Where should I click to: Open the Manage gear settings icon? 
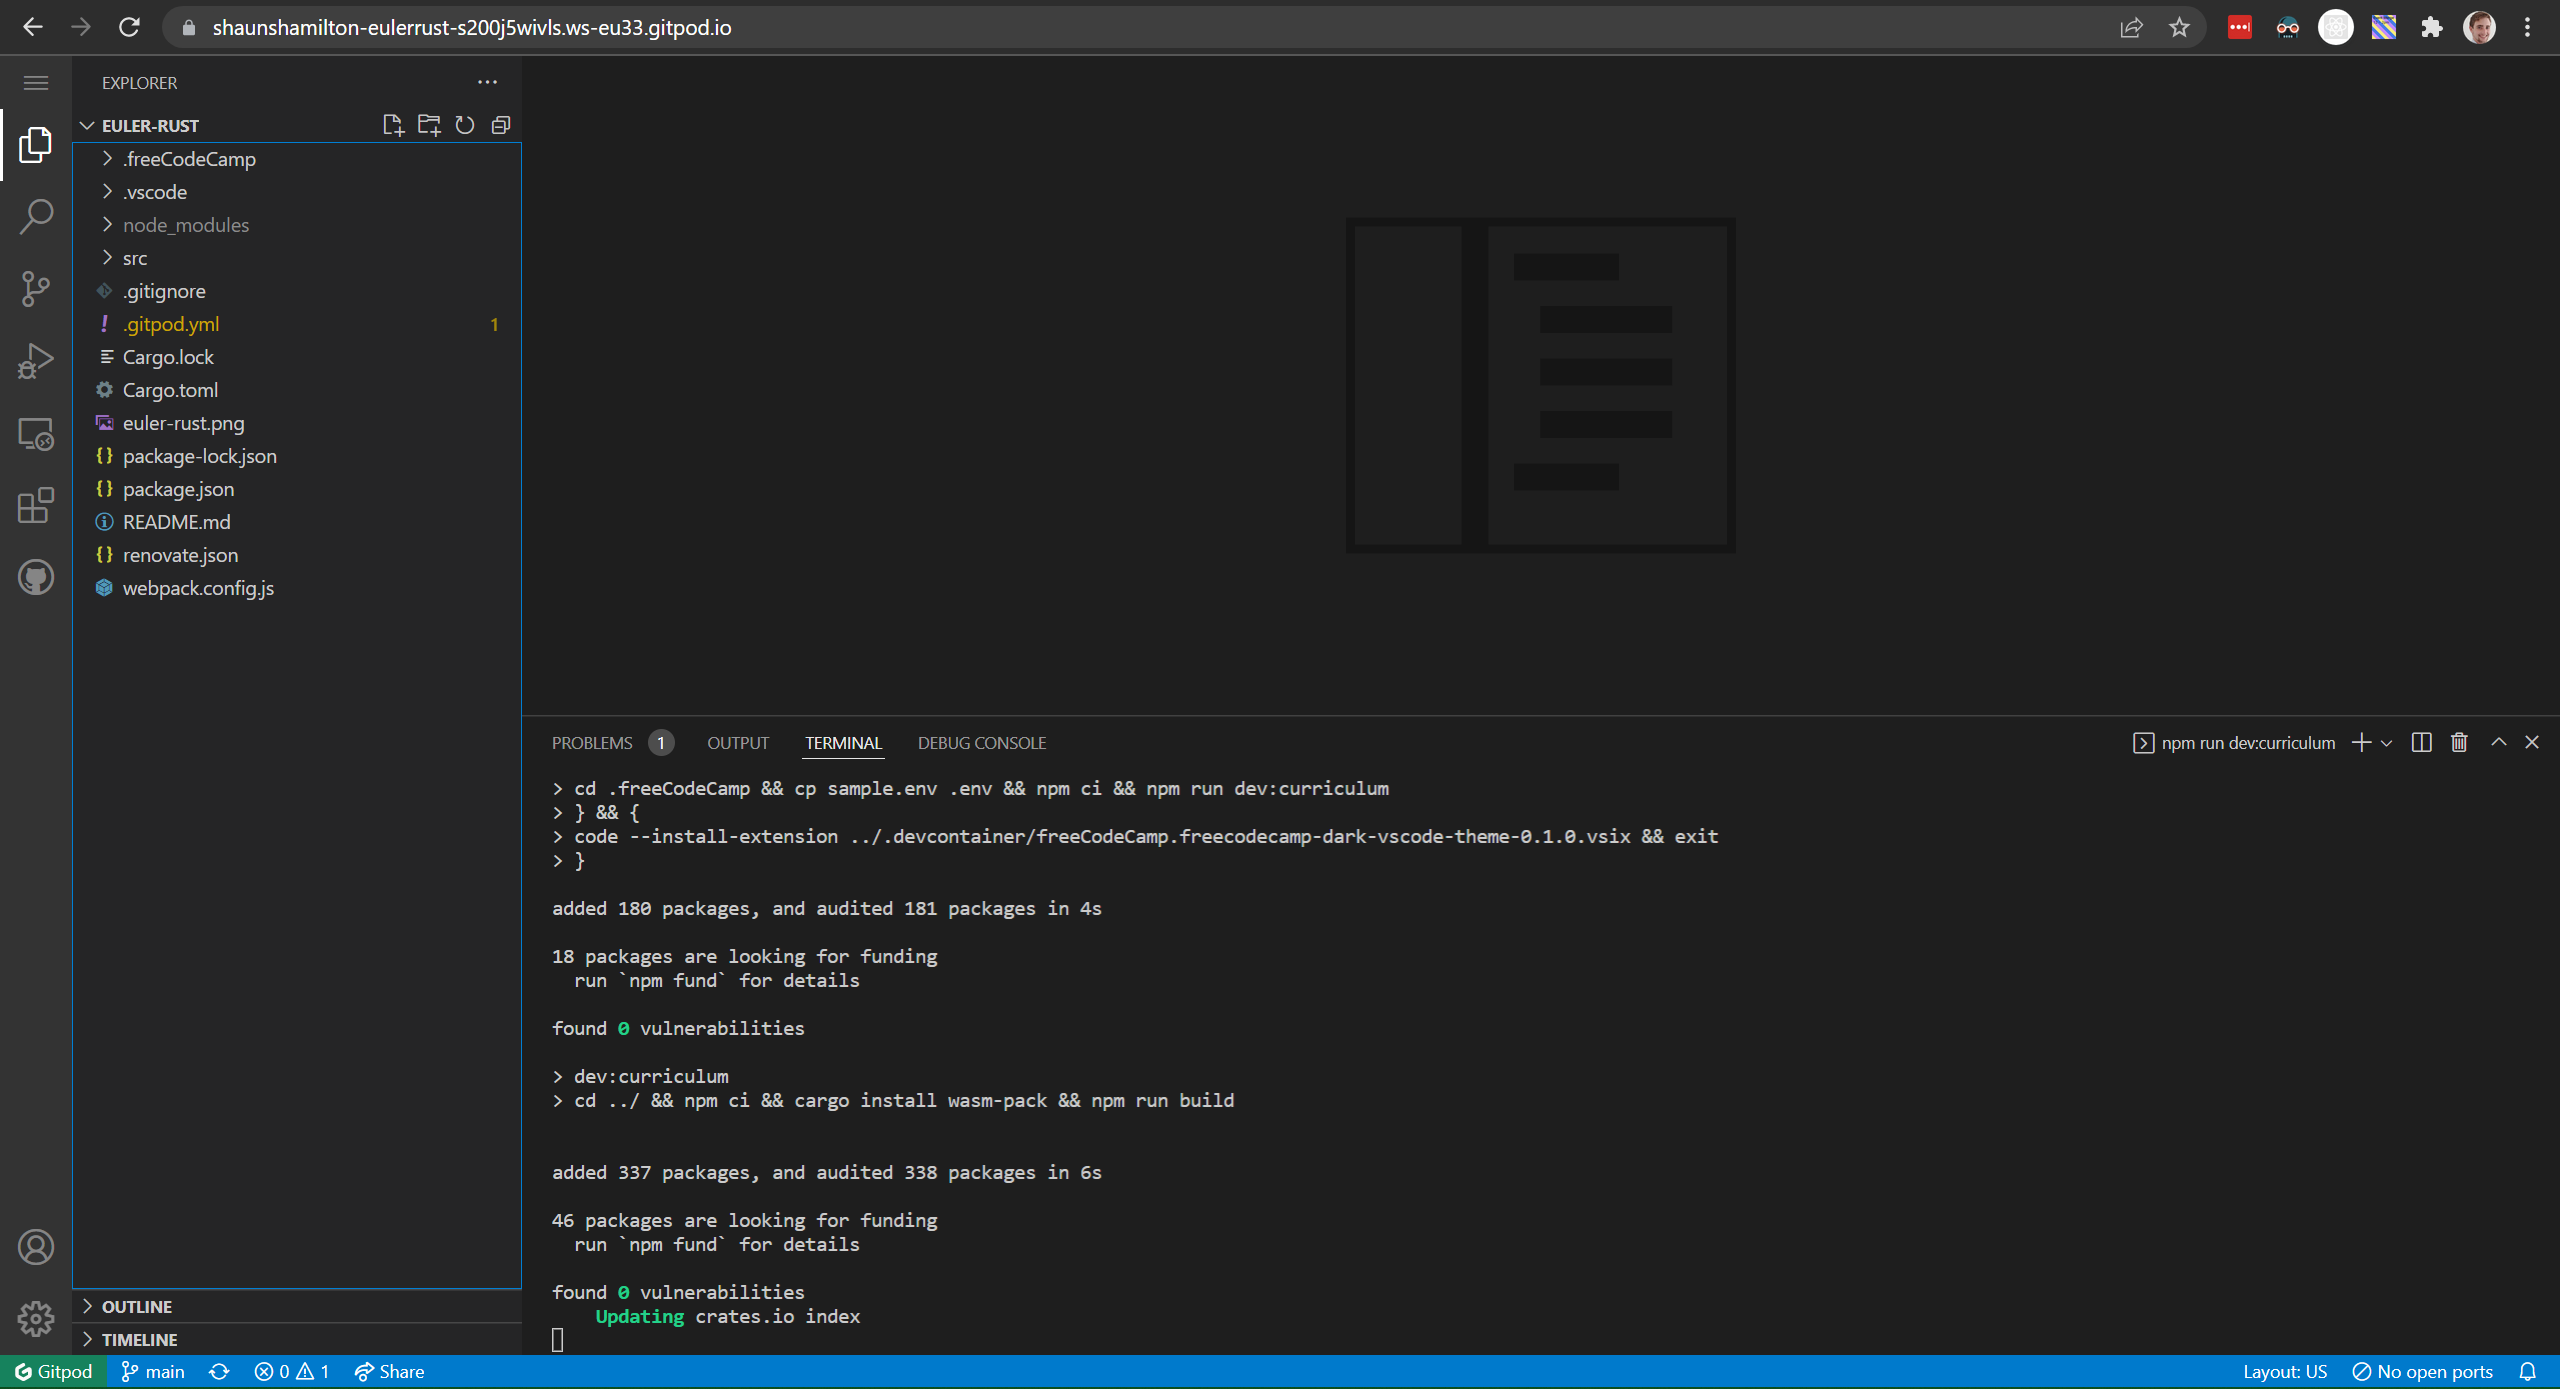point(36,1319)
